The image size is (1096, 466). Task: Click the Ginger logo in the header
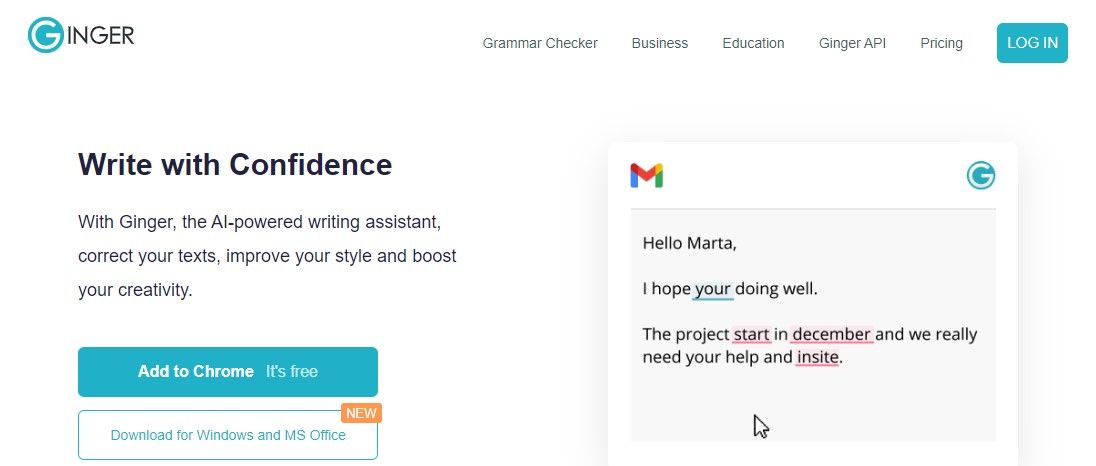(x=81, y=35)
